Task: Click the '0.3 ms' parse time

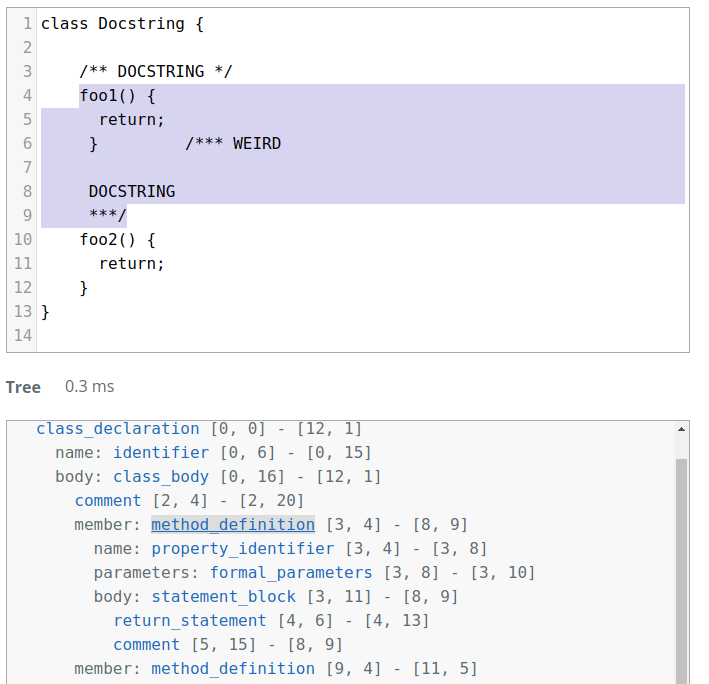Action: (x=90, y=387)
